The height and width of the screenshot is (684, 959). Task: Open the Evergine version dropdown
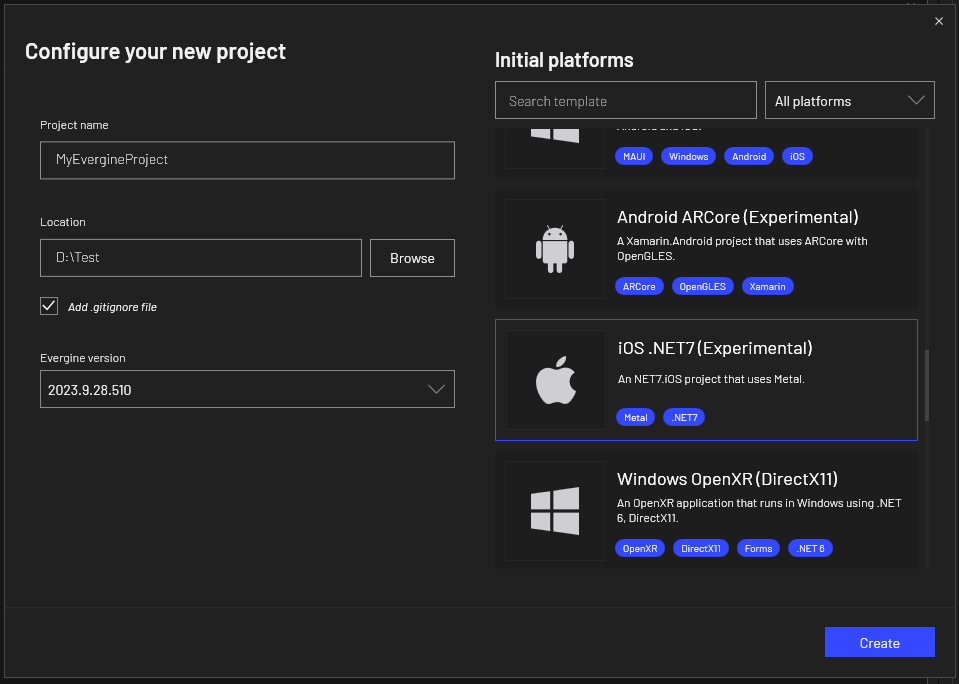pos(247,389)
